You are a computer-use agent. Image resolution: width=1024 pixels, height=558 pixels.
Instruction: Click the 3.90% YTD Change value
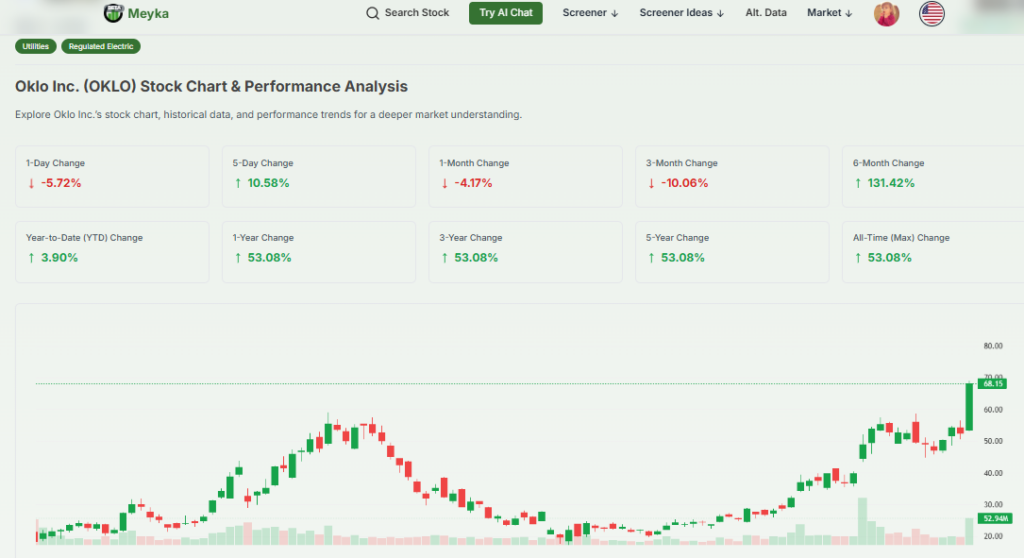[59, 258]
